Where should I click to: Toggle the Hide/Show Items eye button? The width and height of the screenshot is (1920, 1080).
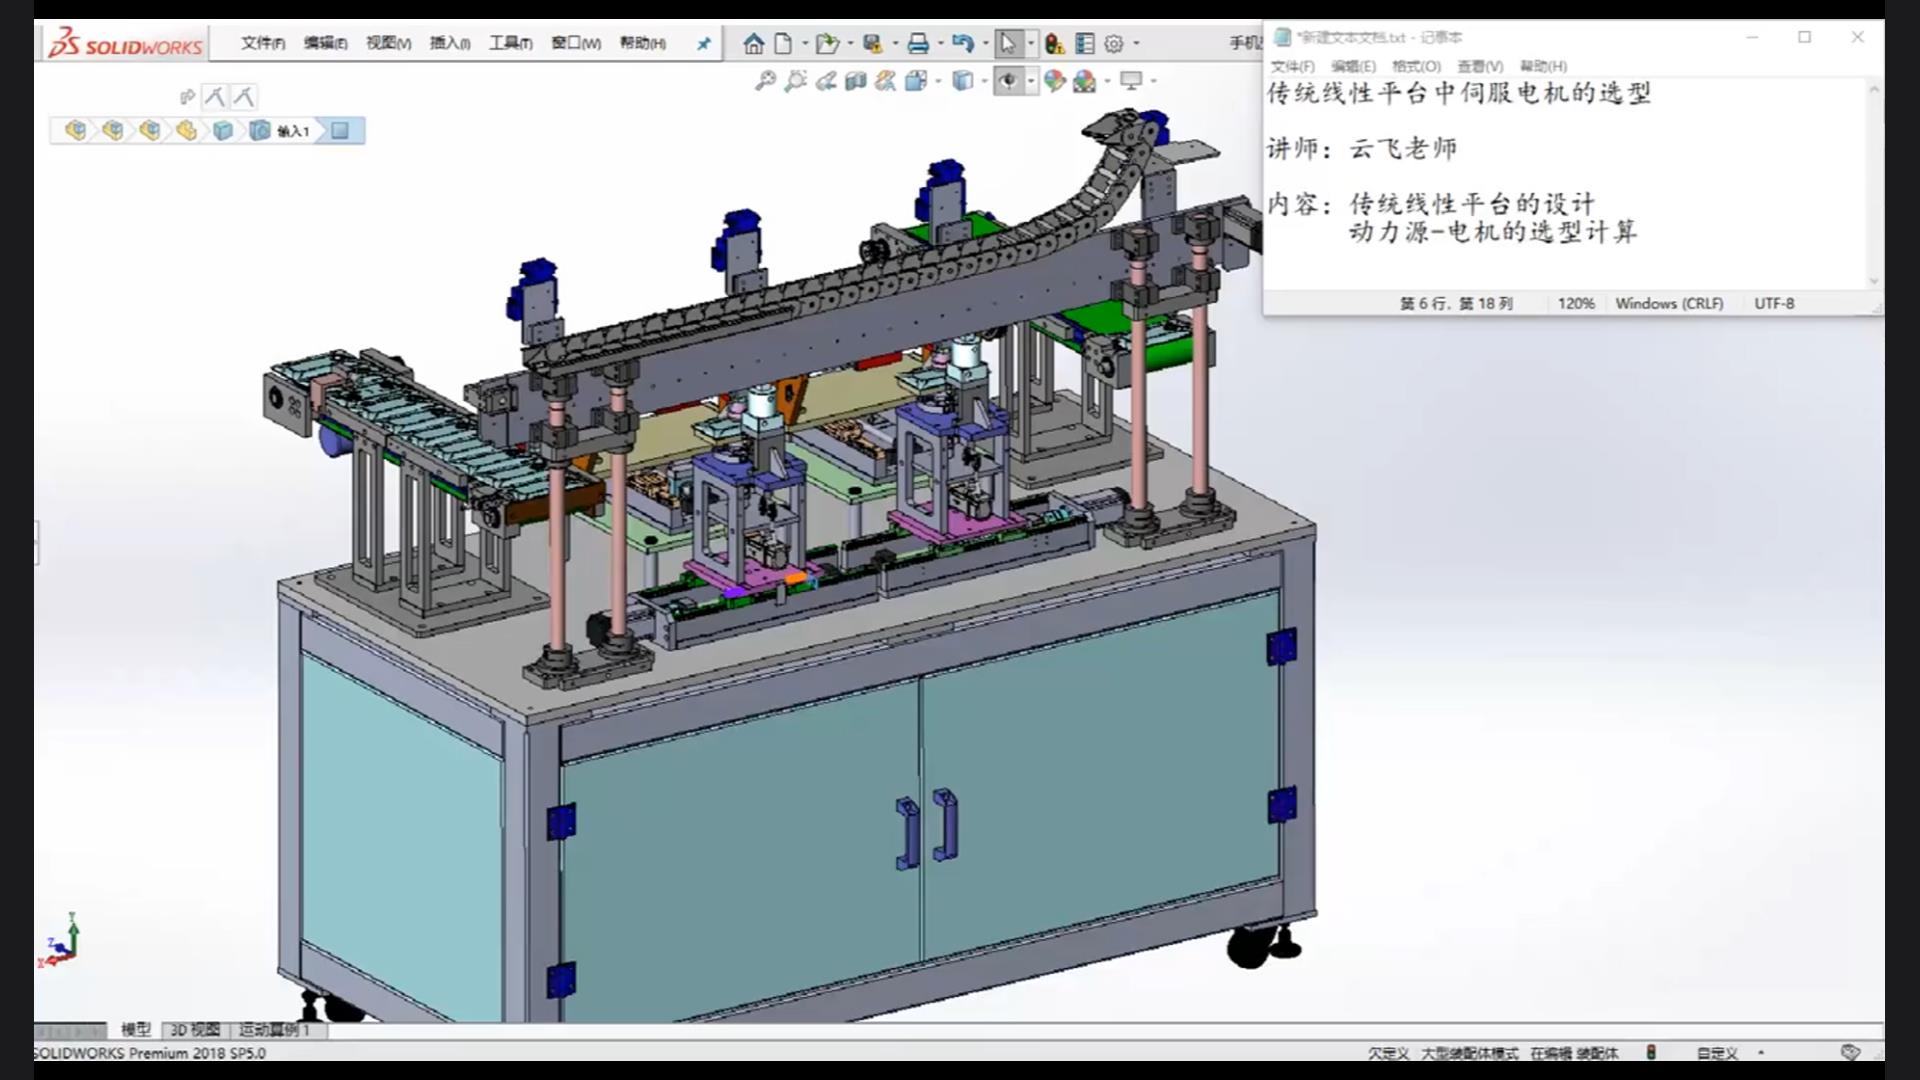coord(1008,81)
